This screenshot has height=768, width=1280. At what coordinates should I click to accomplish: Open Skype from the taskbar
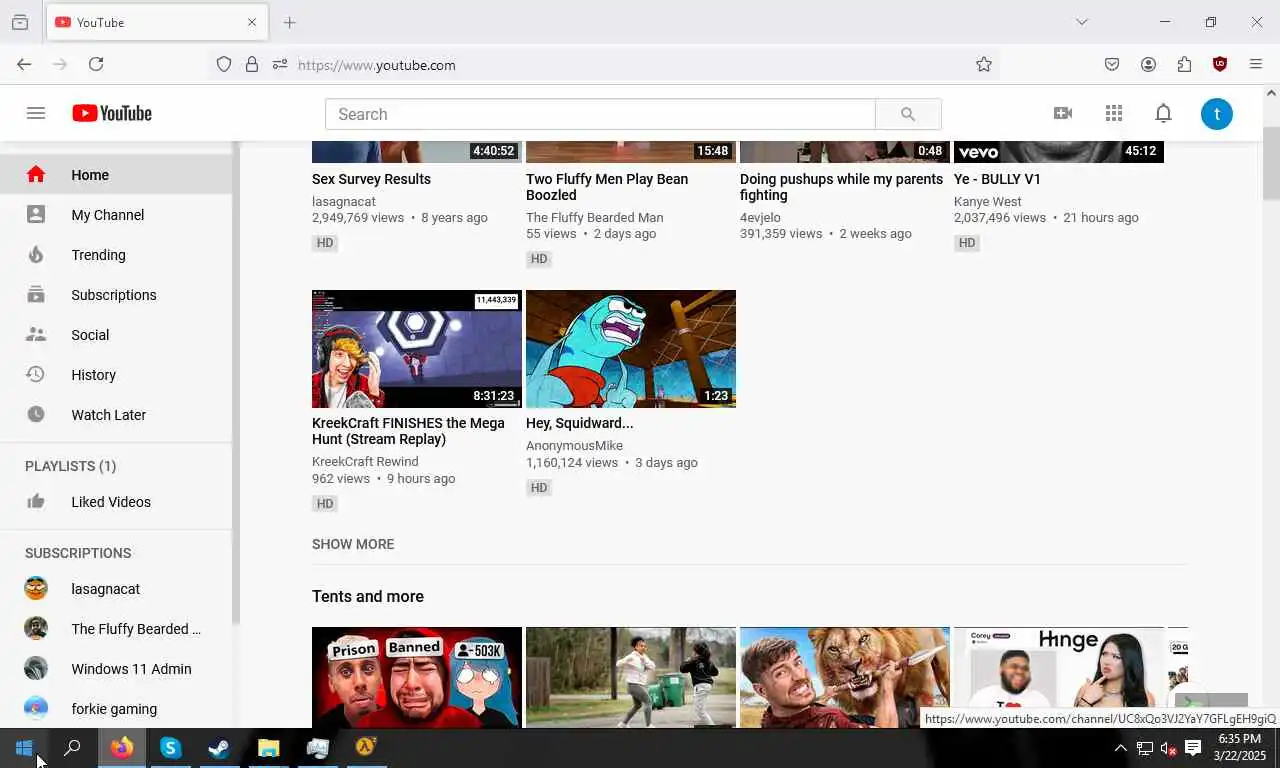pos(171,748)
